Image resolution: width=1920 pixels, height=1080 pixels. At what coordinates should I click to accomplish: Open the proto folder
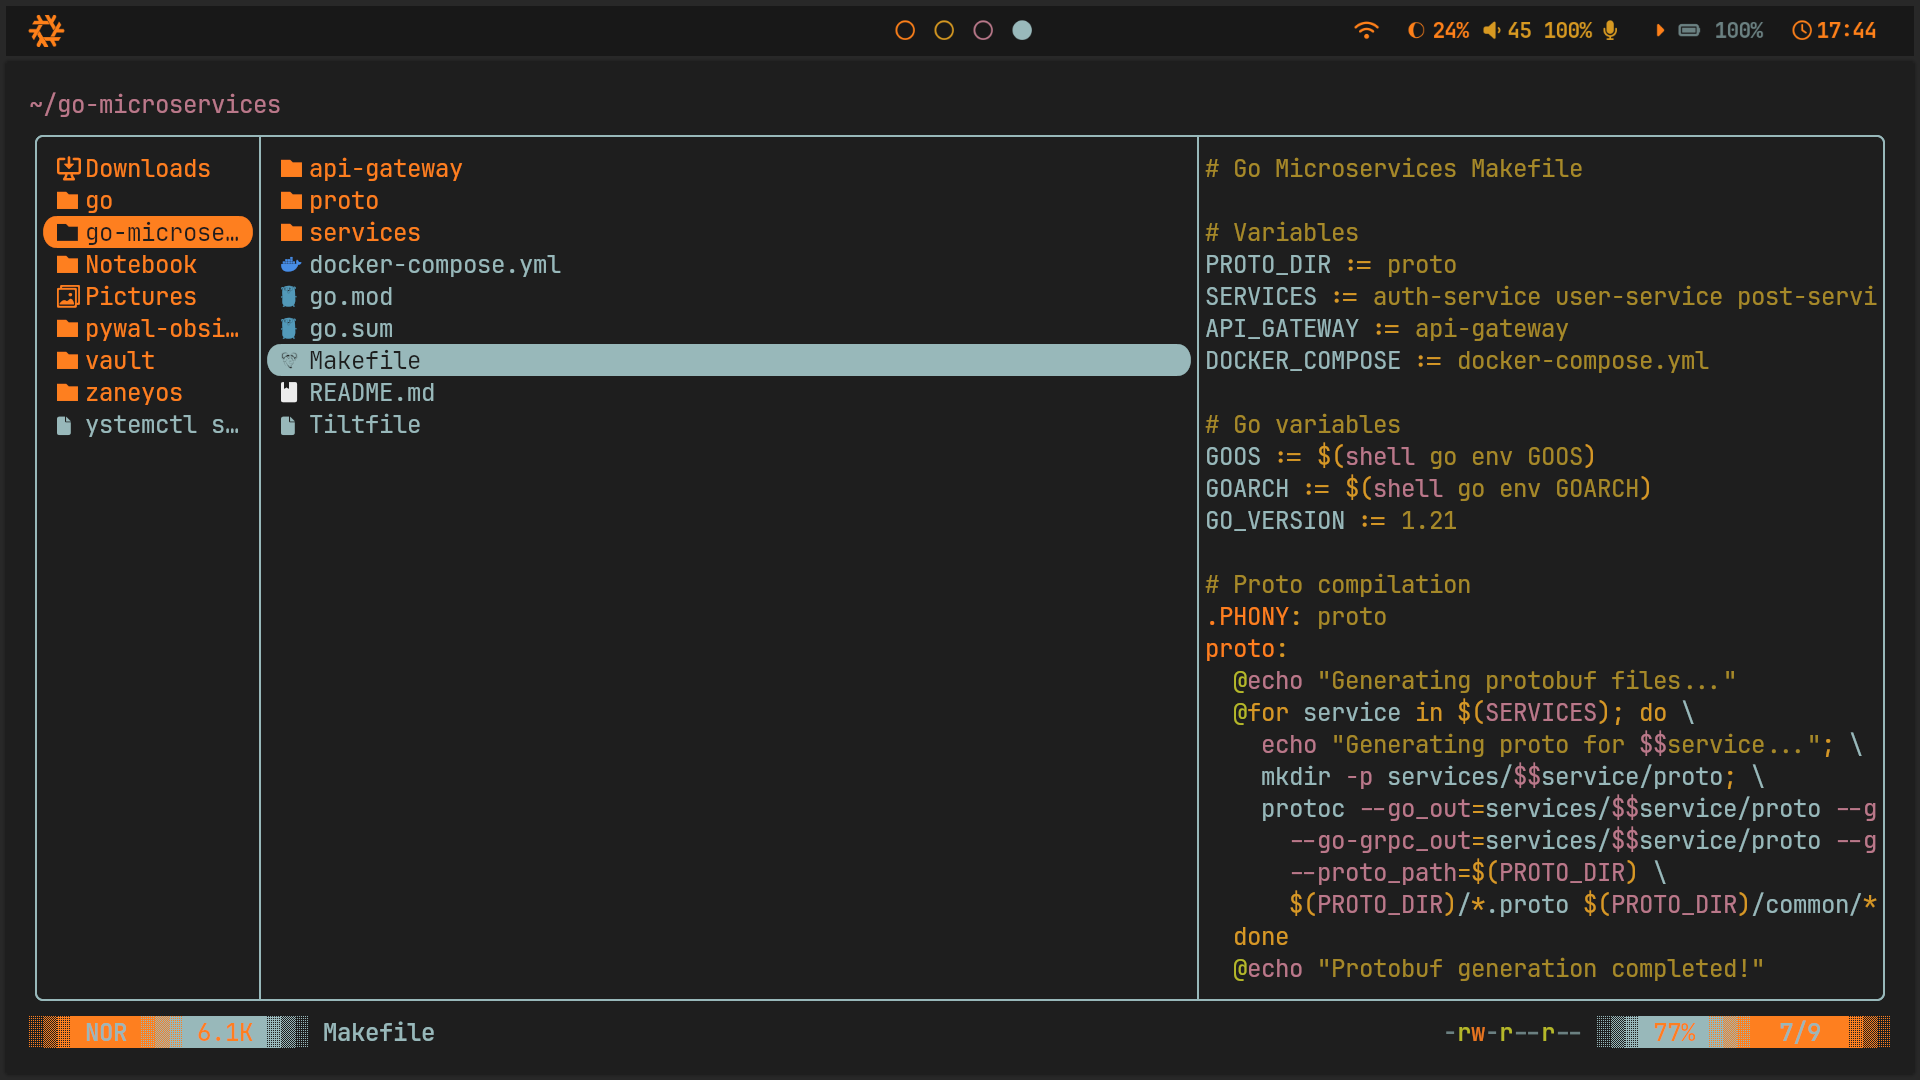pos(330,201)
